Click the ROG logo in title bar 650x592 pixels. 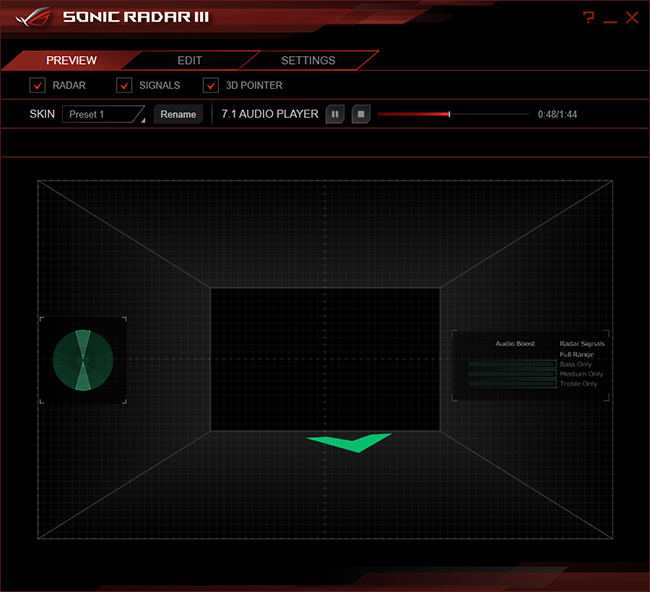click(34, 17)
